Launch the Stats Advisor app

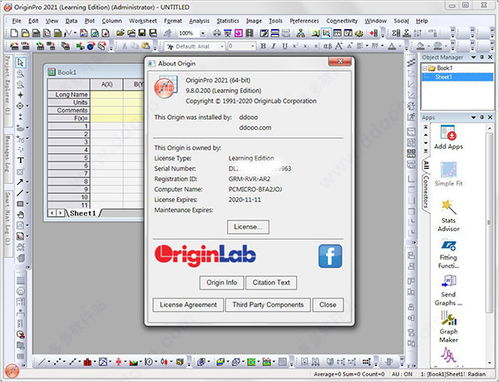tap(448, 215)
